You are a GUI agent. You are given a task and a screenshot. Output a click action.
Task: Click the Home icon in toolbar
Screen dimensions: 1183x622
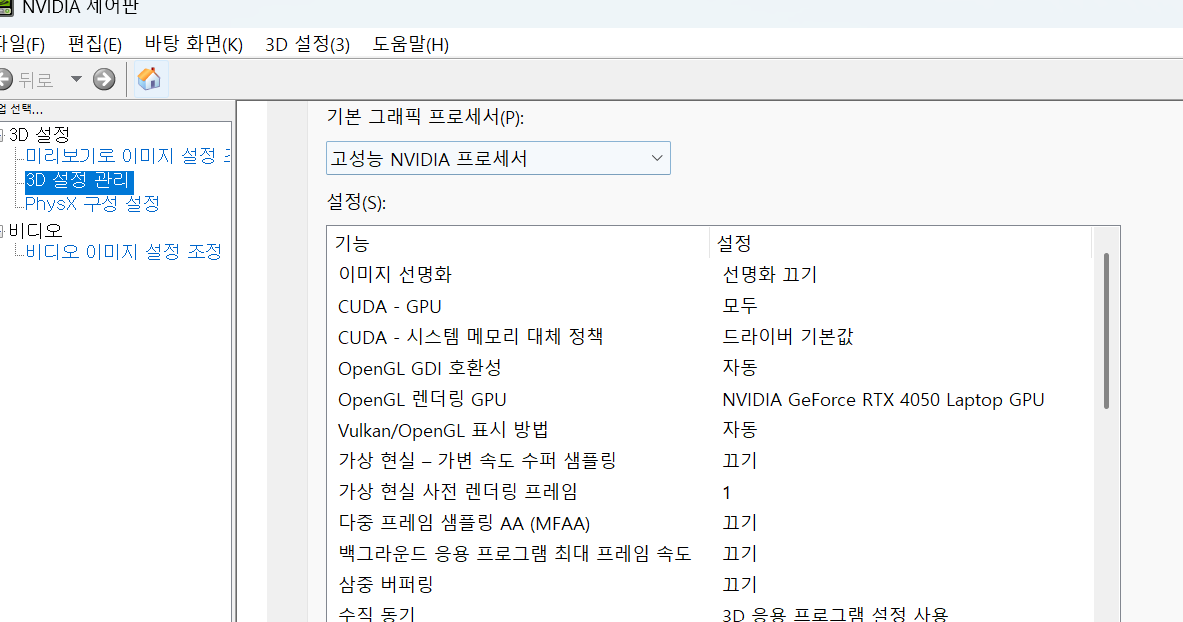(x=149, y=79)
